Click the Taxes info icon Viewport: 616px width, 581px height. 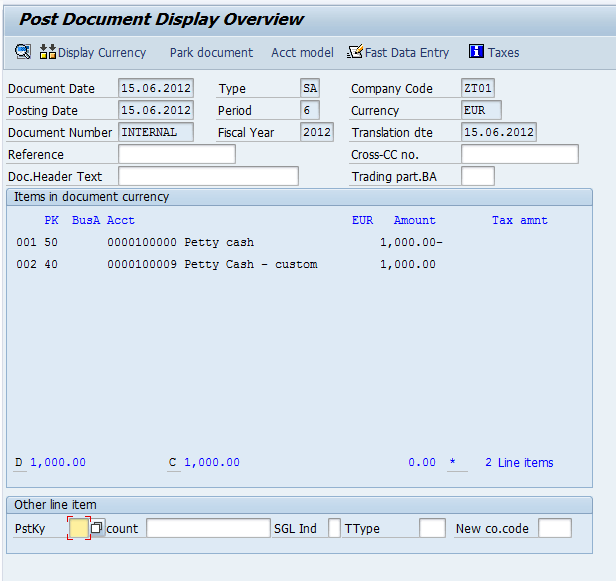coord(476,52)
